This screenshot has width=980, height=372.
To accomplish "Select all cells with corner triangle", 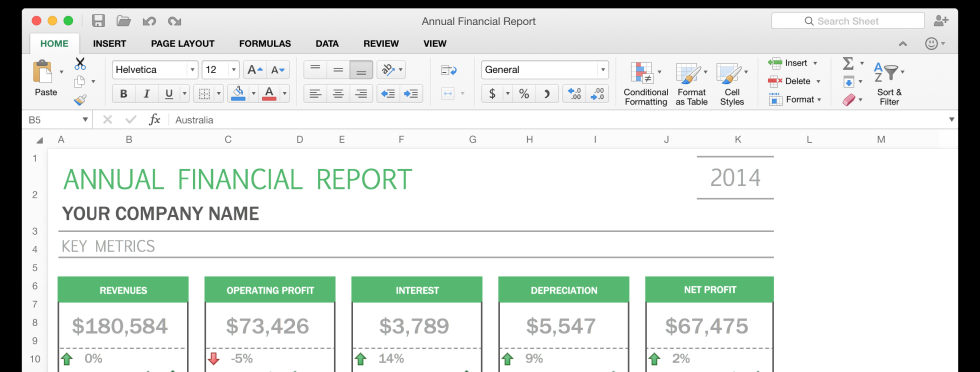I will pos(39,140).
